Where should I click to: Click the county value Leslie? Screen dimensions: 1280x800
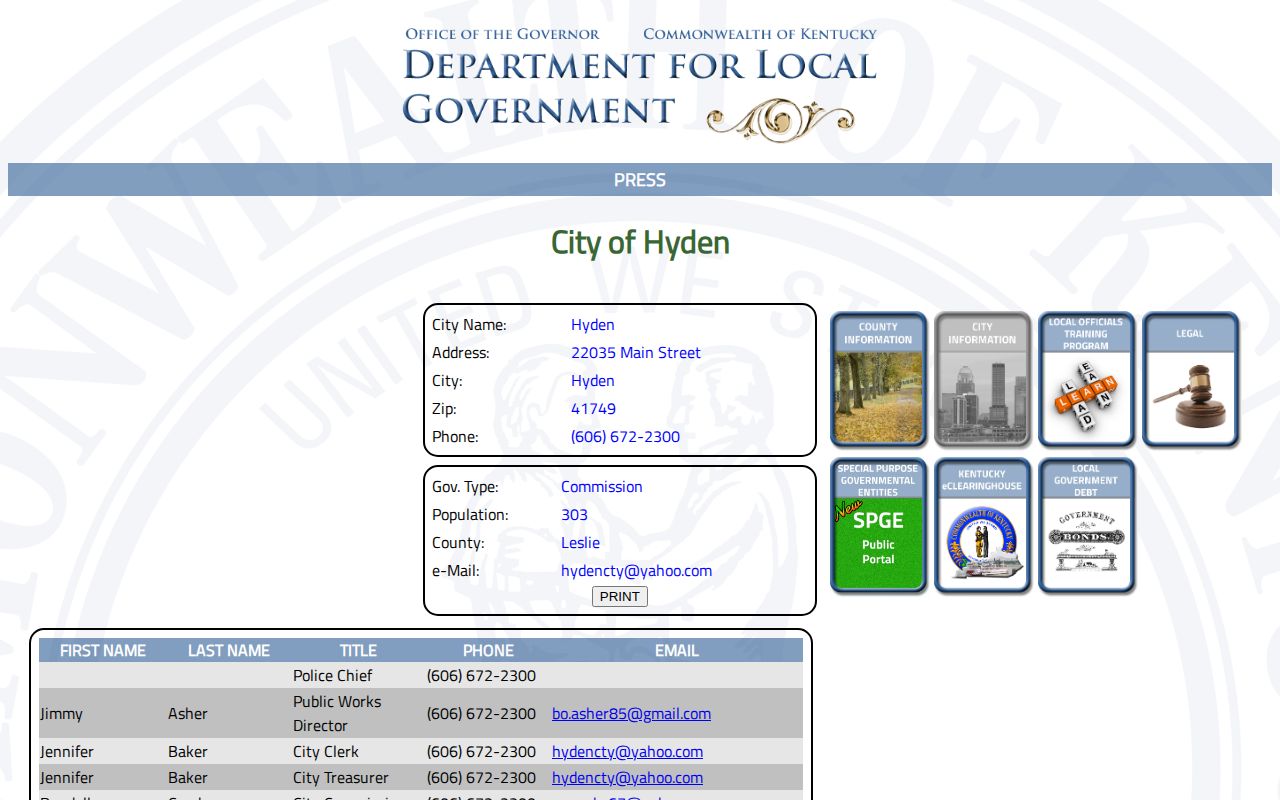pos(580,543)
